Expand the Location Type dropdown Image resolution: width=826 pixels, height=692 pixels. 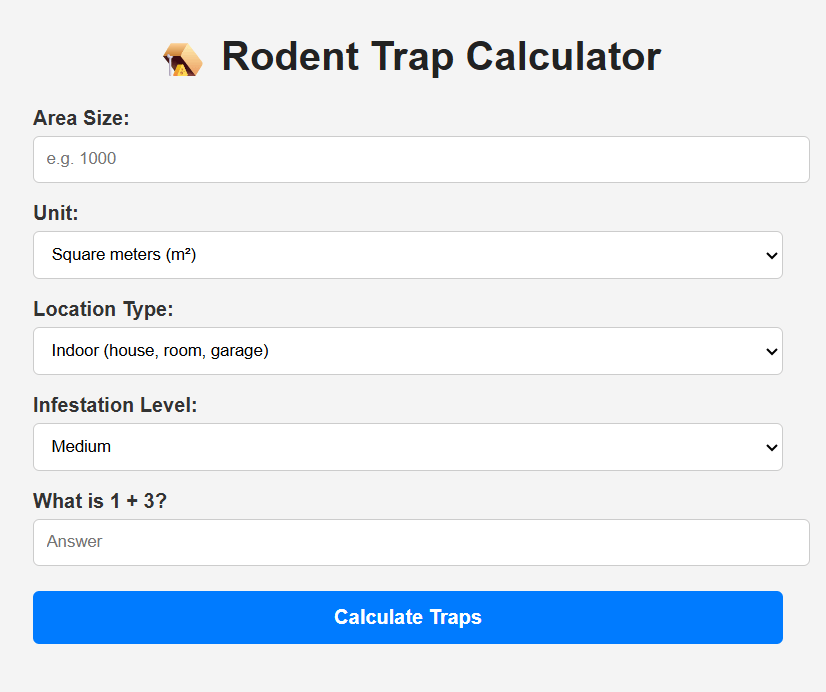pyautogui.click(x=407, y=352)
